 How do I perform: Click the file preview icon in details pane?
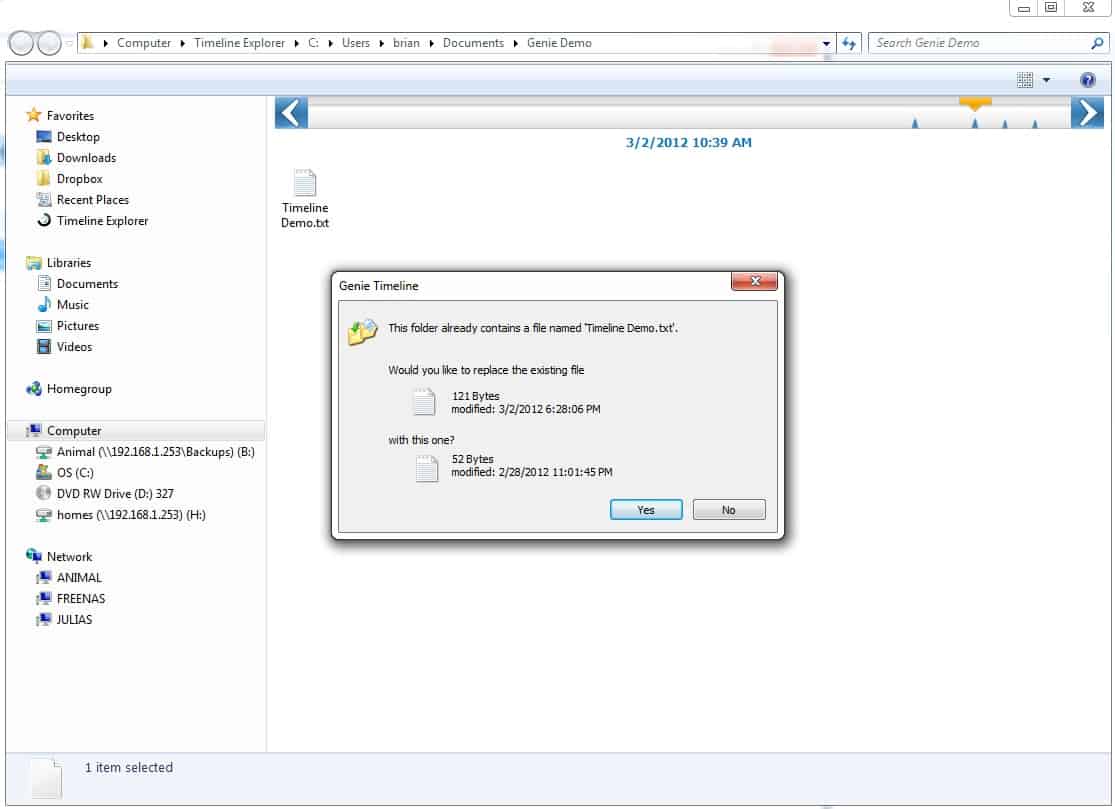coord(46,778)
